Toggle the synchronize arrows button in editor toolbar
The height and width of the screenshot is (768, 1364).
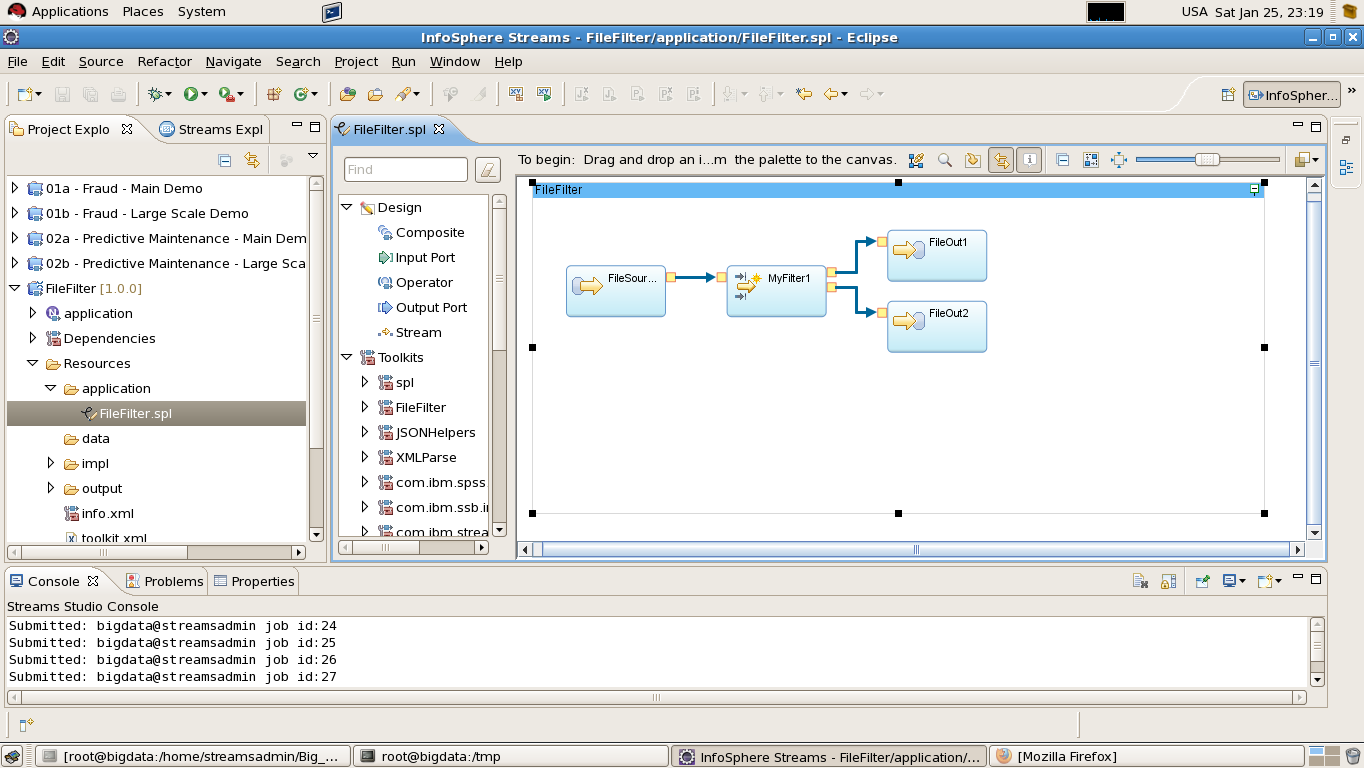[1001, 160]
